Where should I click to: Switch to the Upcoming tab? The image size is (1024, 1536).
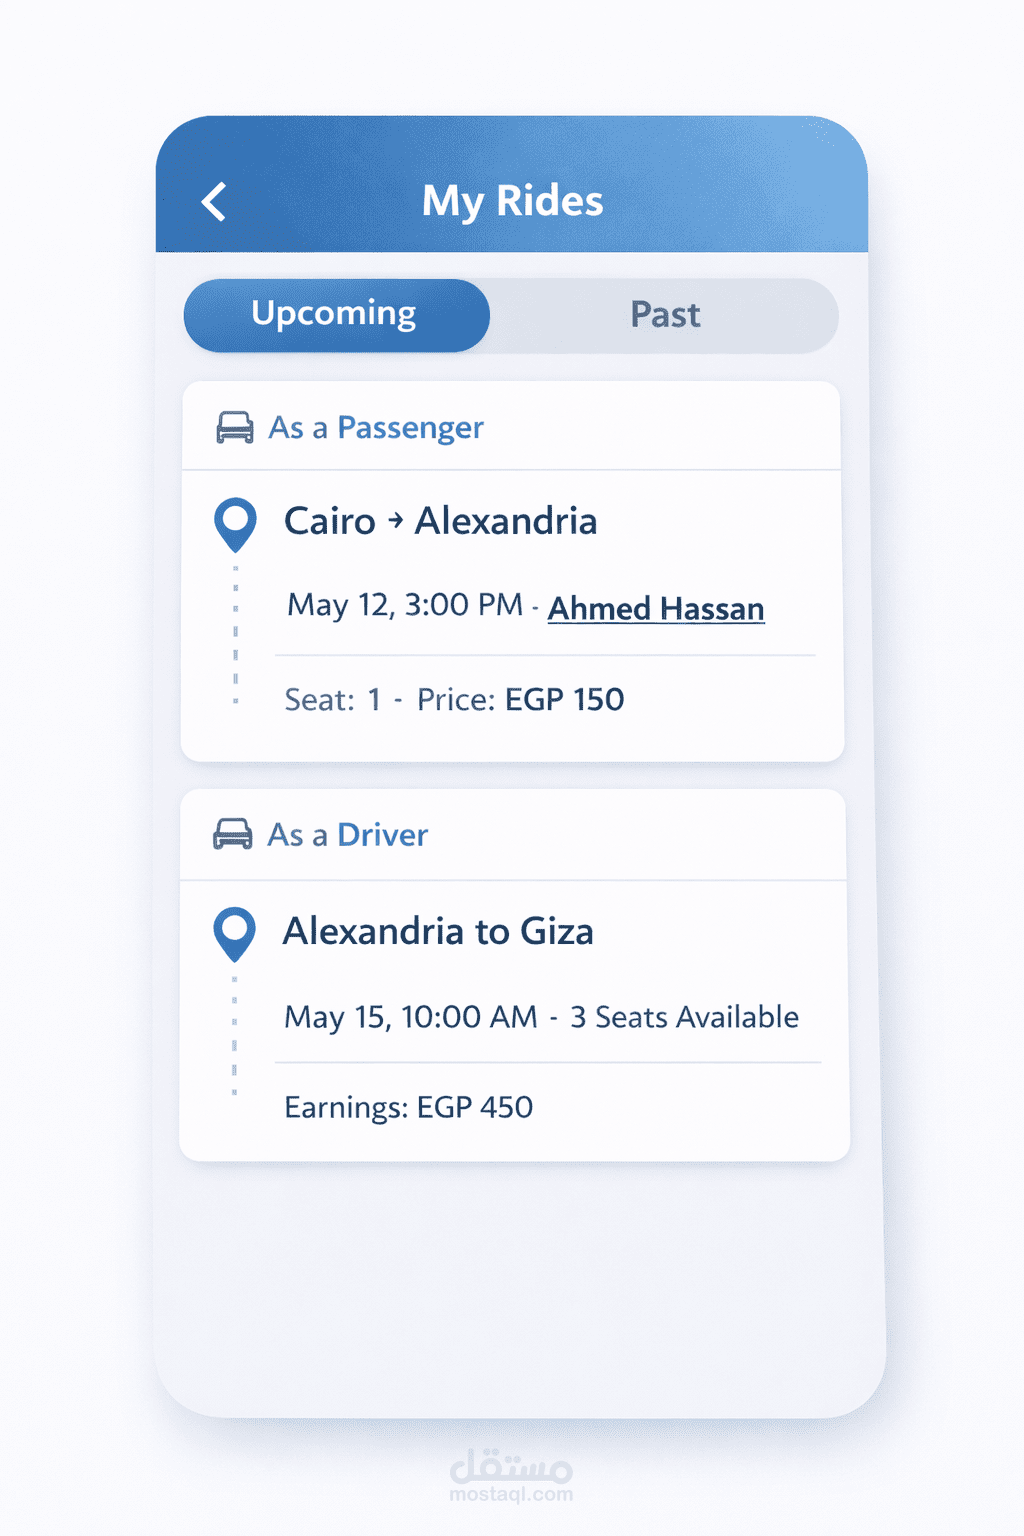point(336,315)
